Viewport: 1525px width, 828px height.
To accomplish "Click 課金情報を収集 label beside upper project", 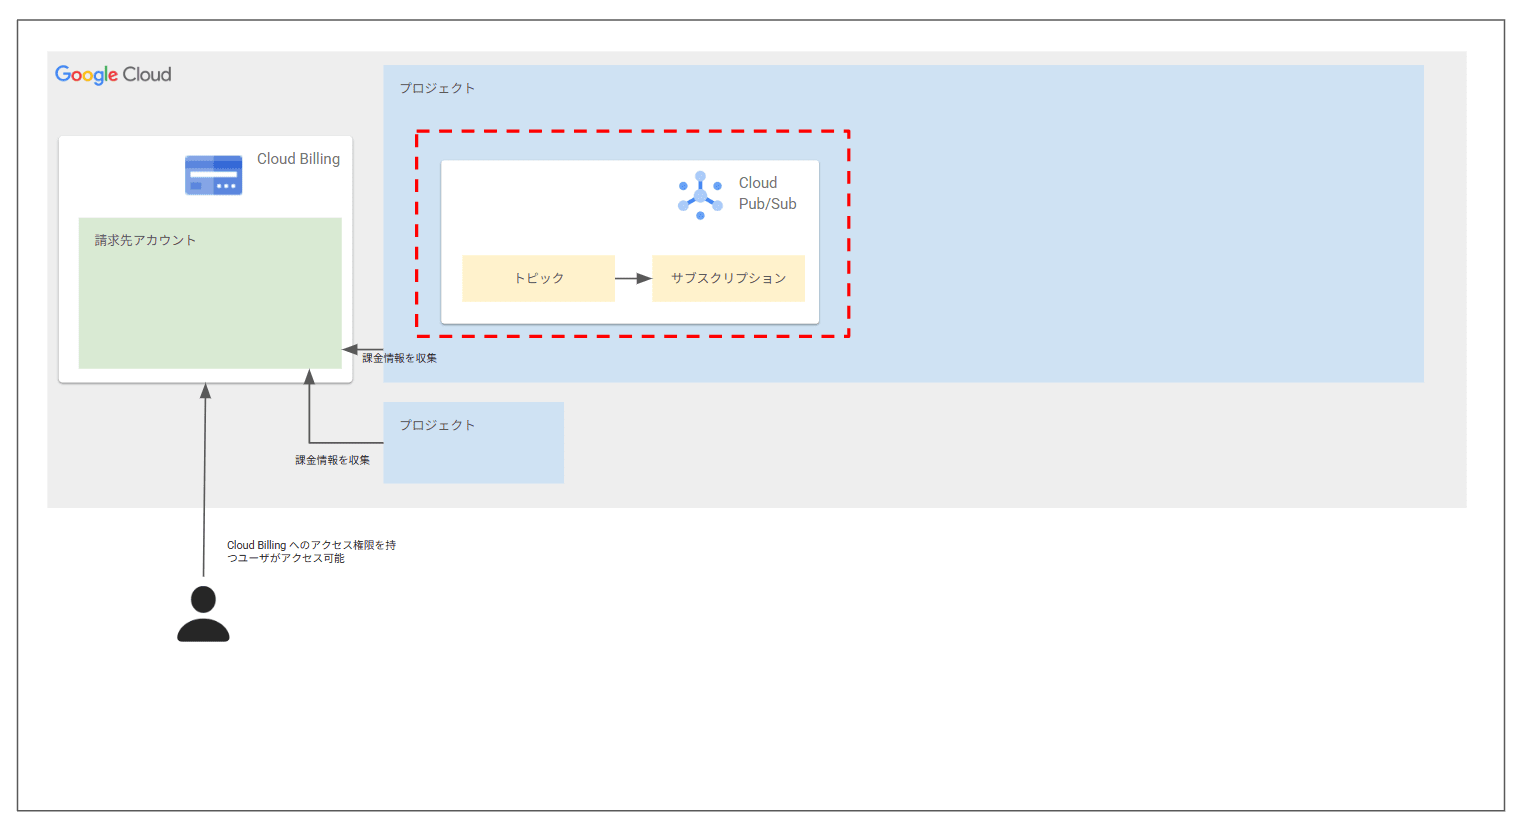I will point(399,358).
